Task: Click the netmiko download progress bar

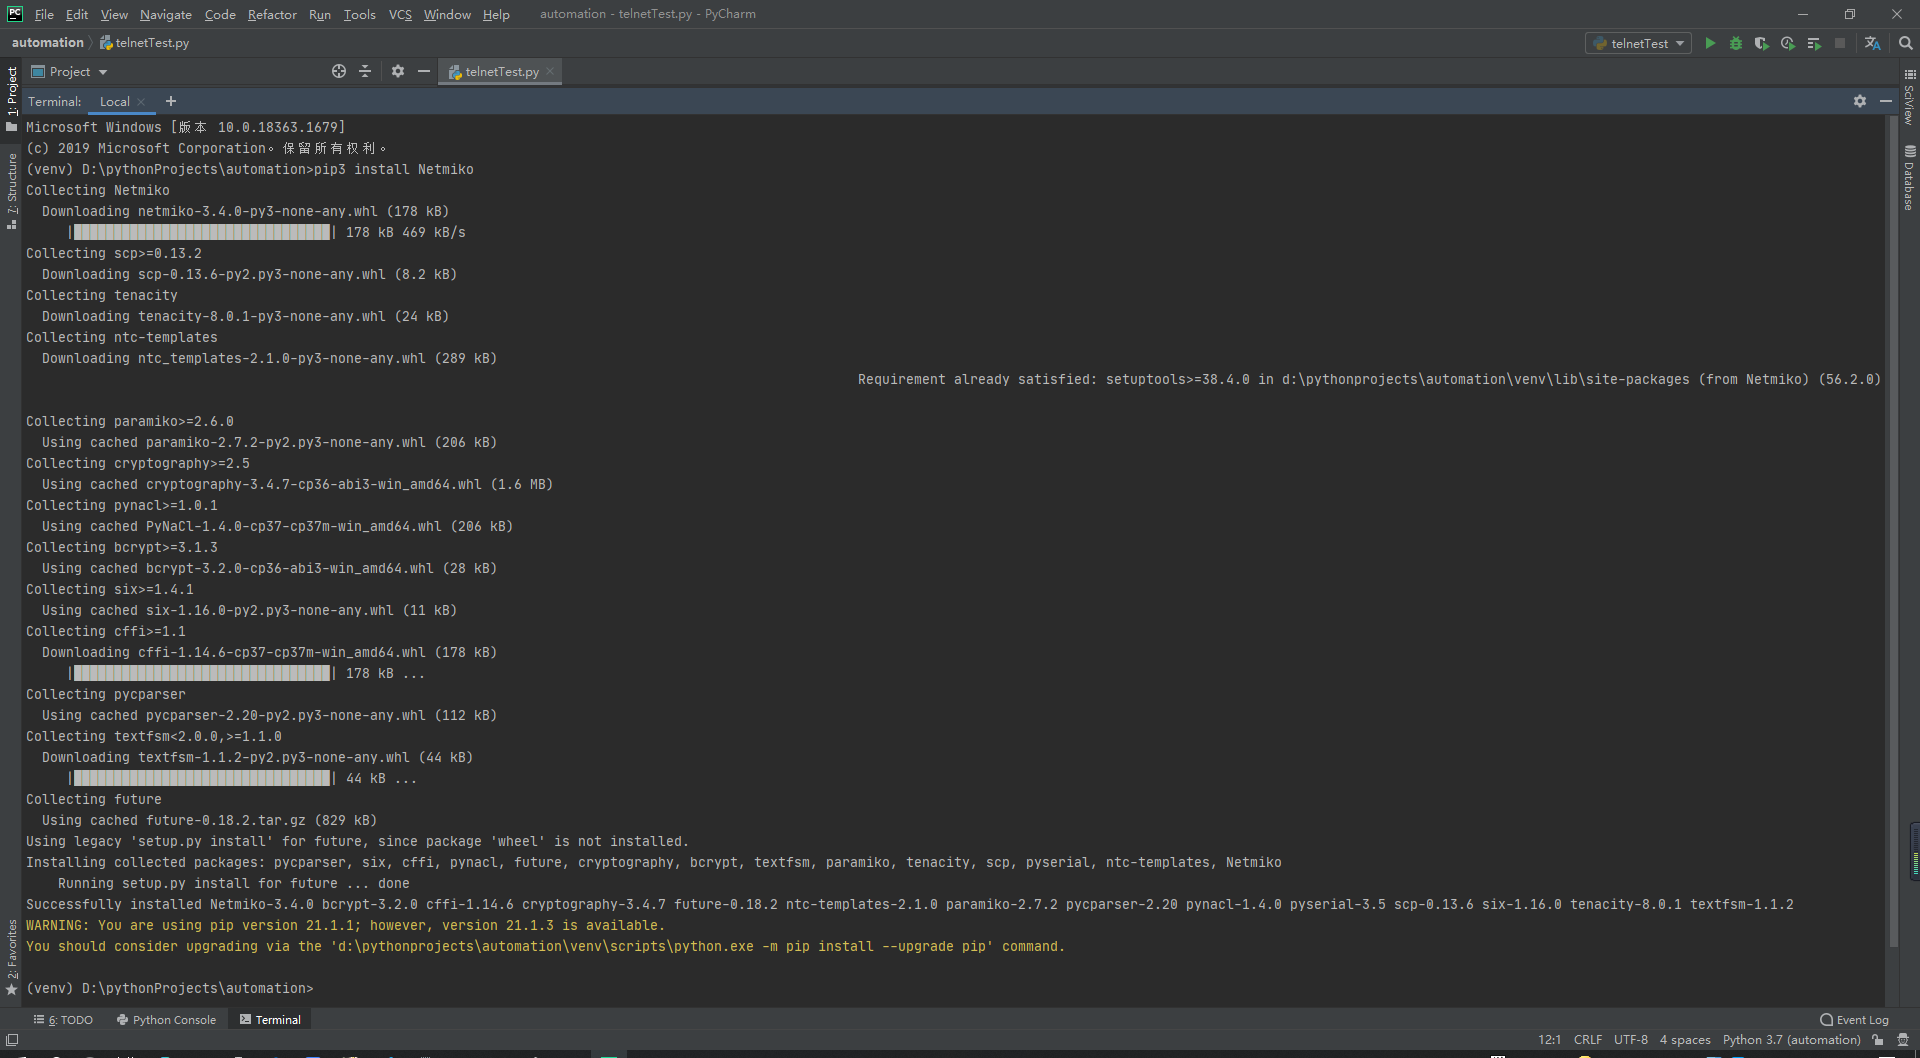Action: (x=202, y=232)
